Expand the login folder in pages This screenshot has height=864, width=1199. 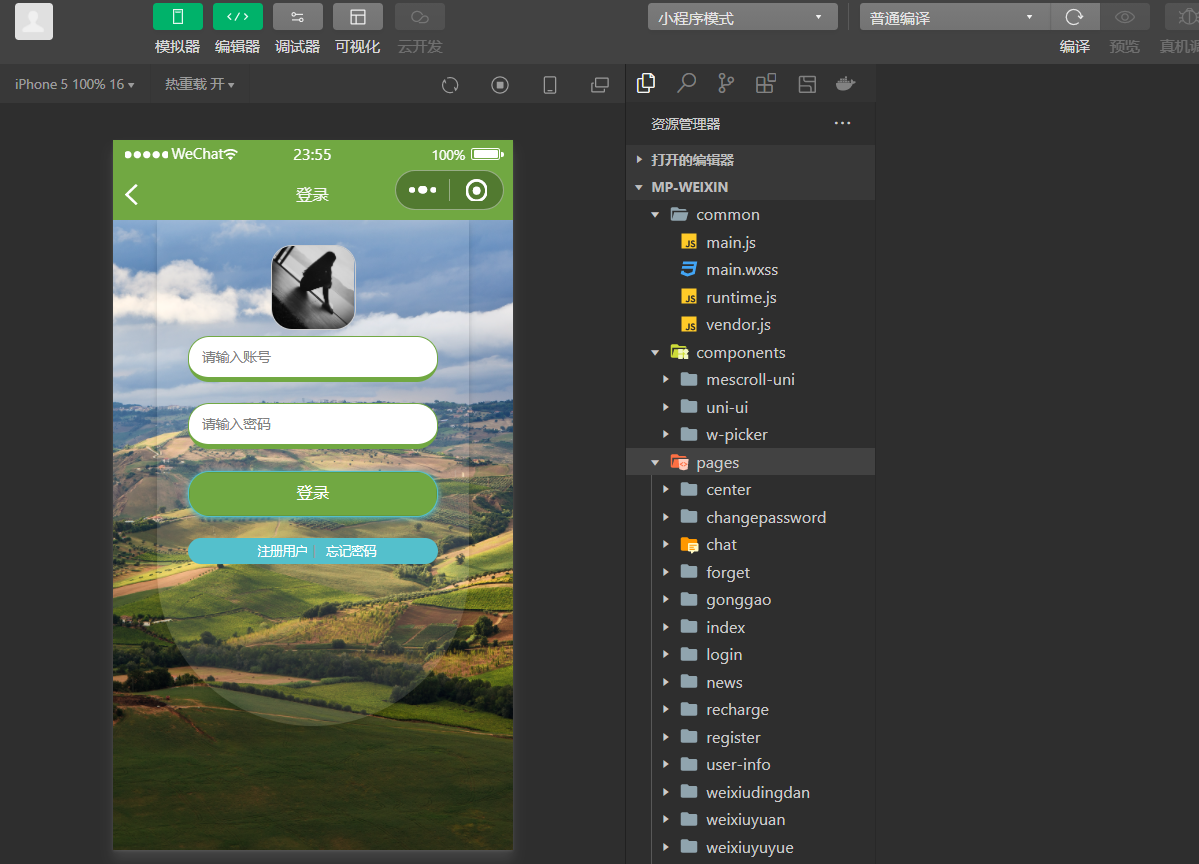pos(724,655)
